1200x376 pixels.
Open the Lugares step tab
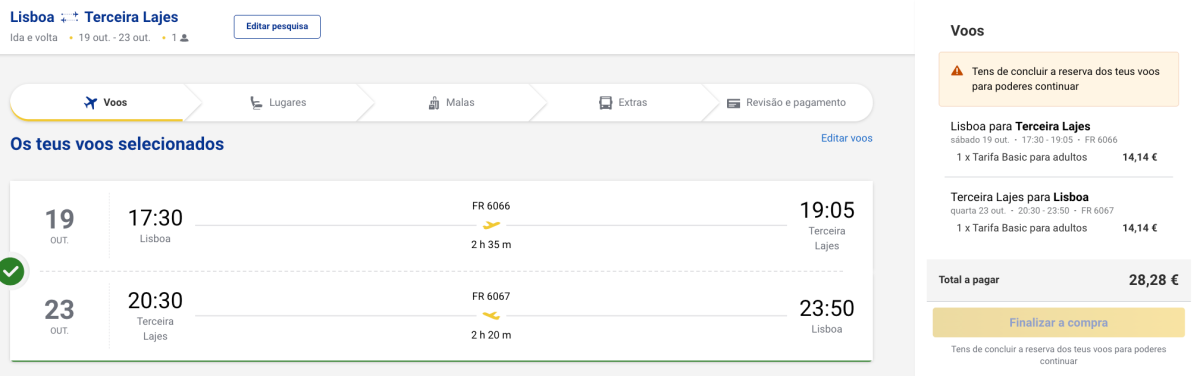coord(278,103)
